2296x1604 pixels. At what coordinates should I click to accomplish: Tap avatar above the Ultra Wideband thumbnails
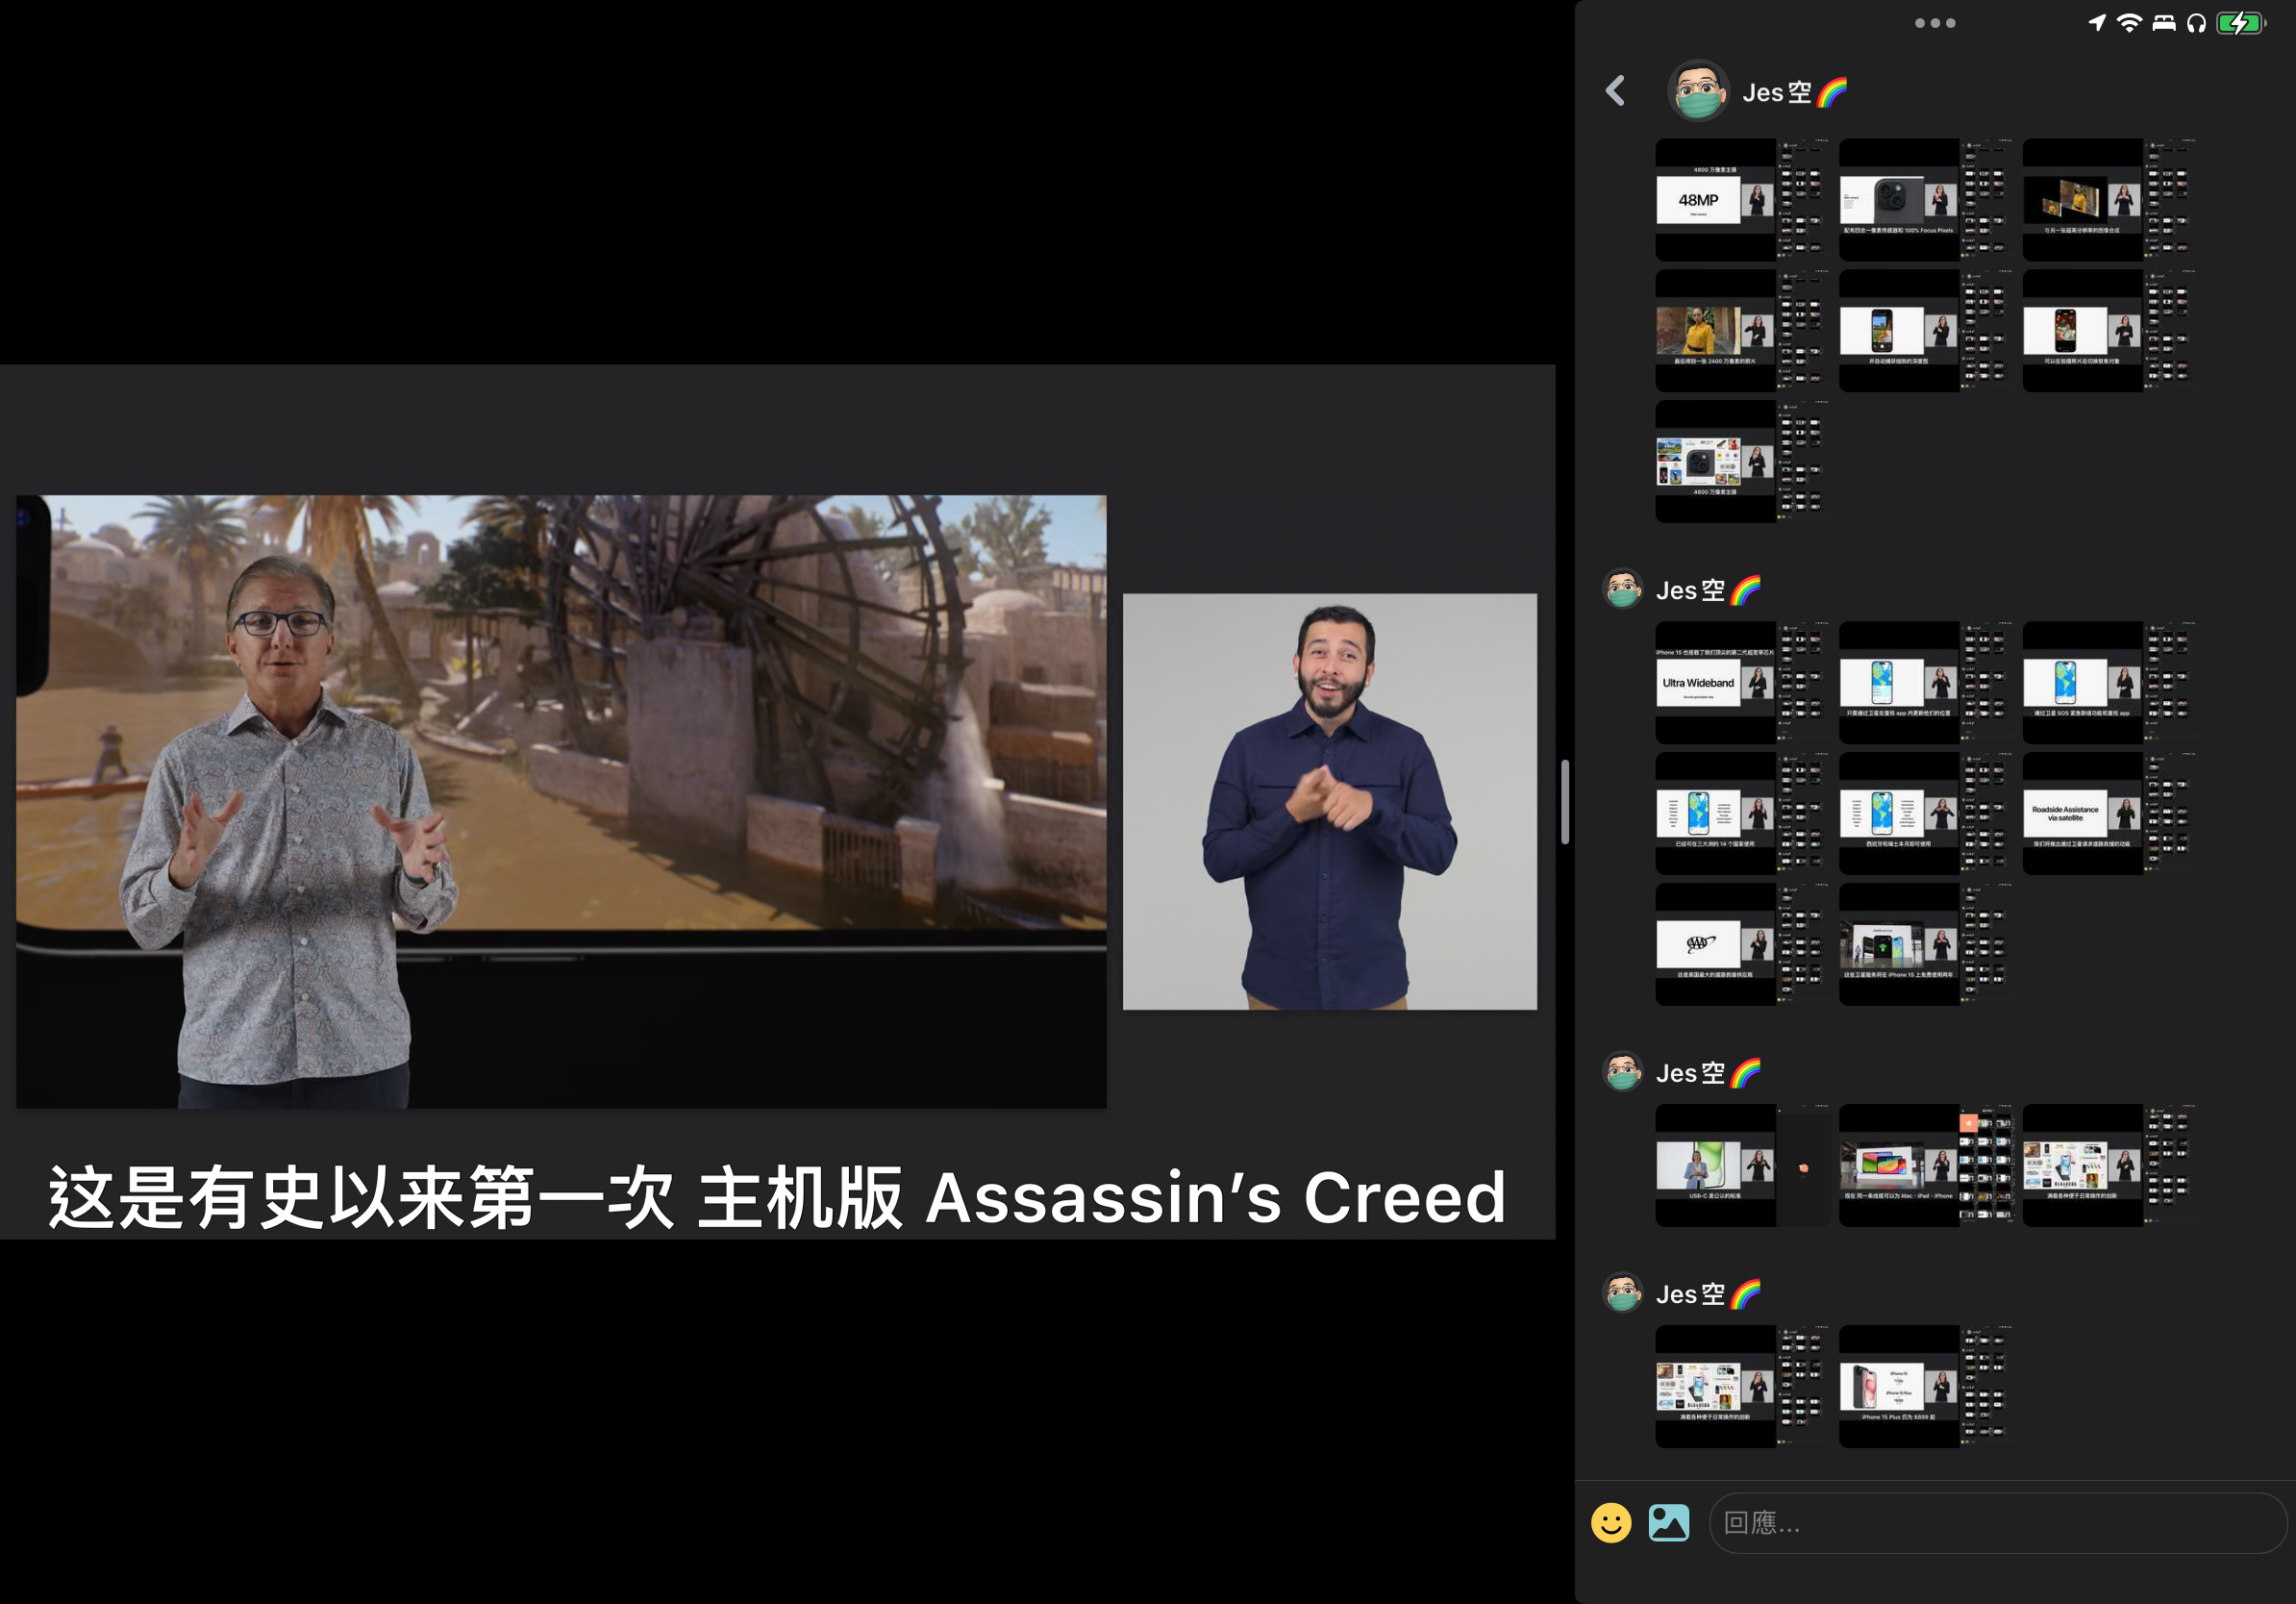pyautogui.click(x=1623, y=589)
